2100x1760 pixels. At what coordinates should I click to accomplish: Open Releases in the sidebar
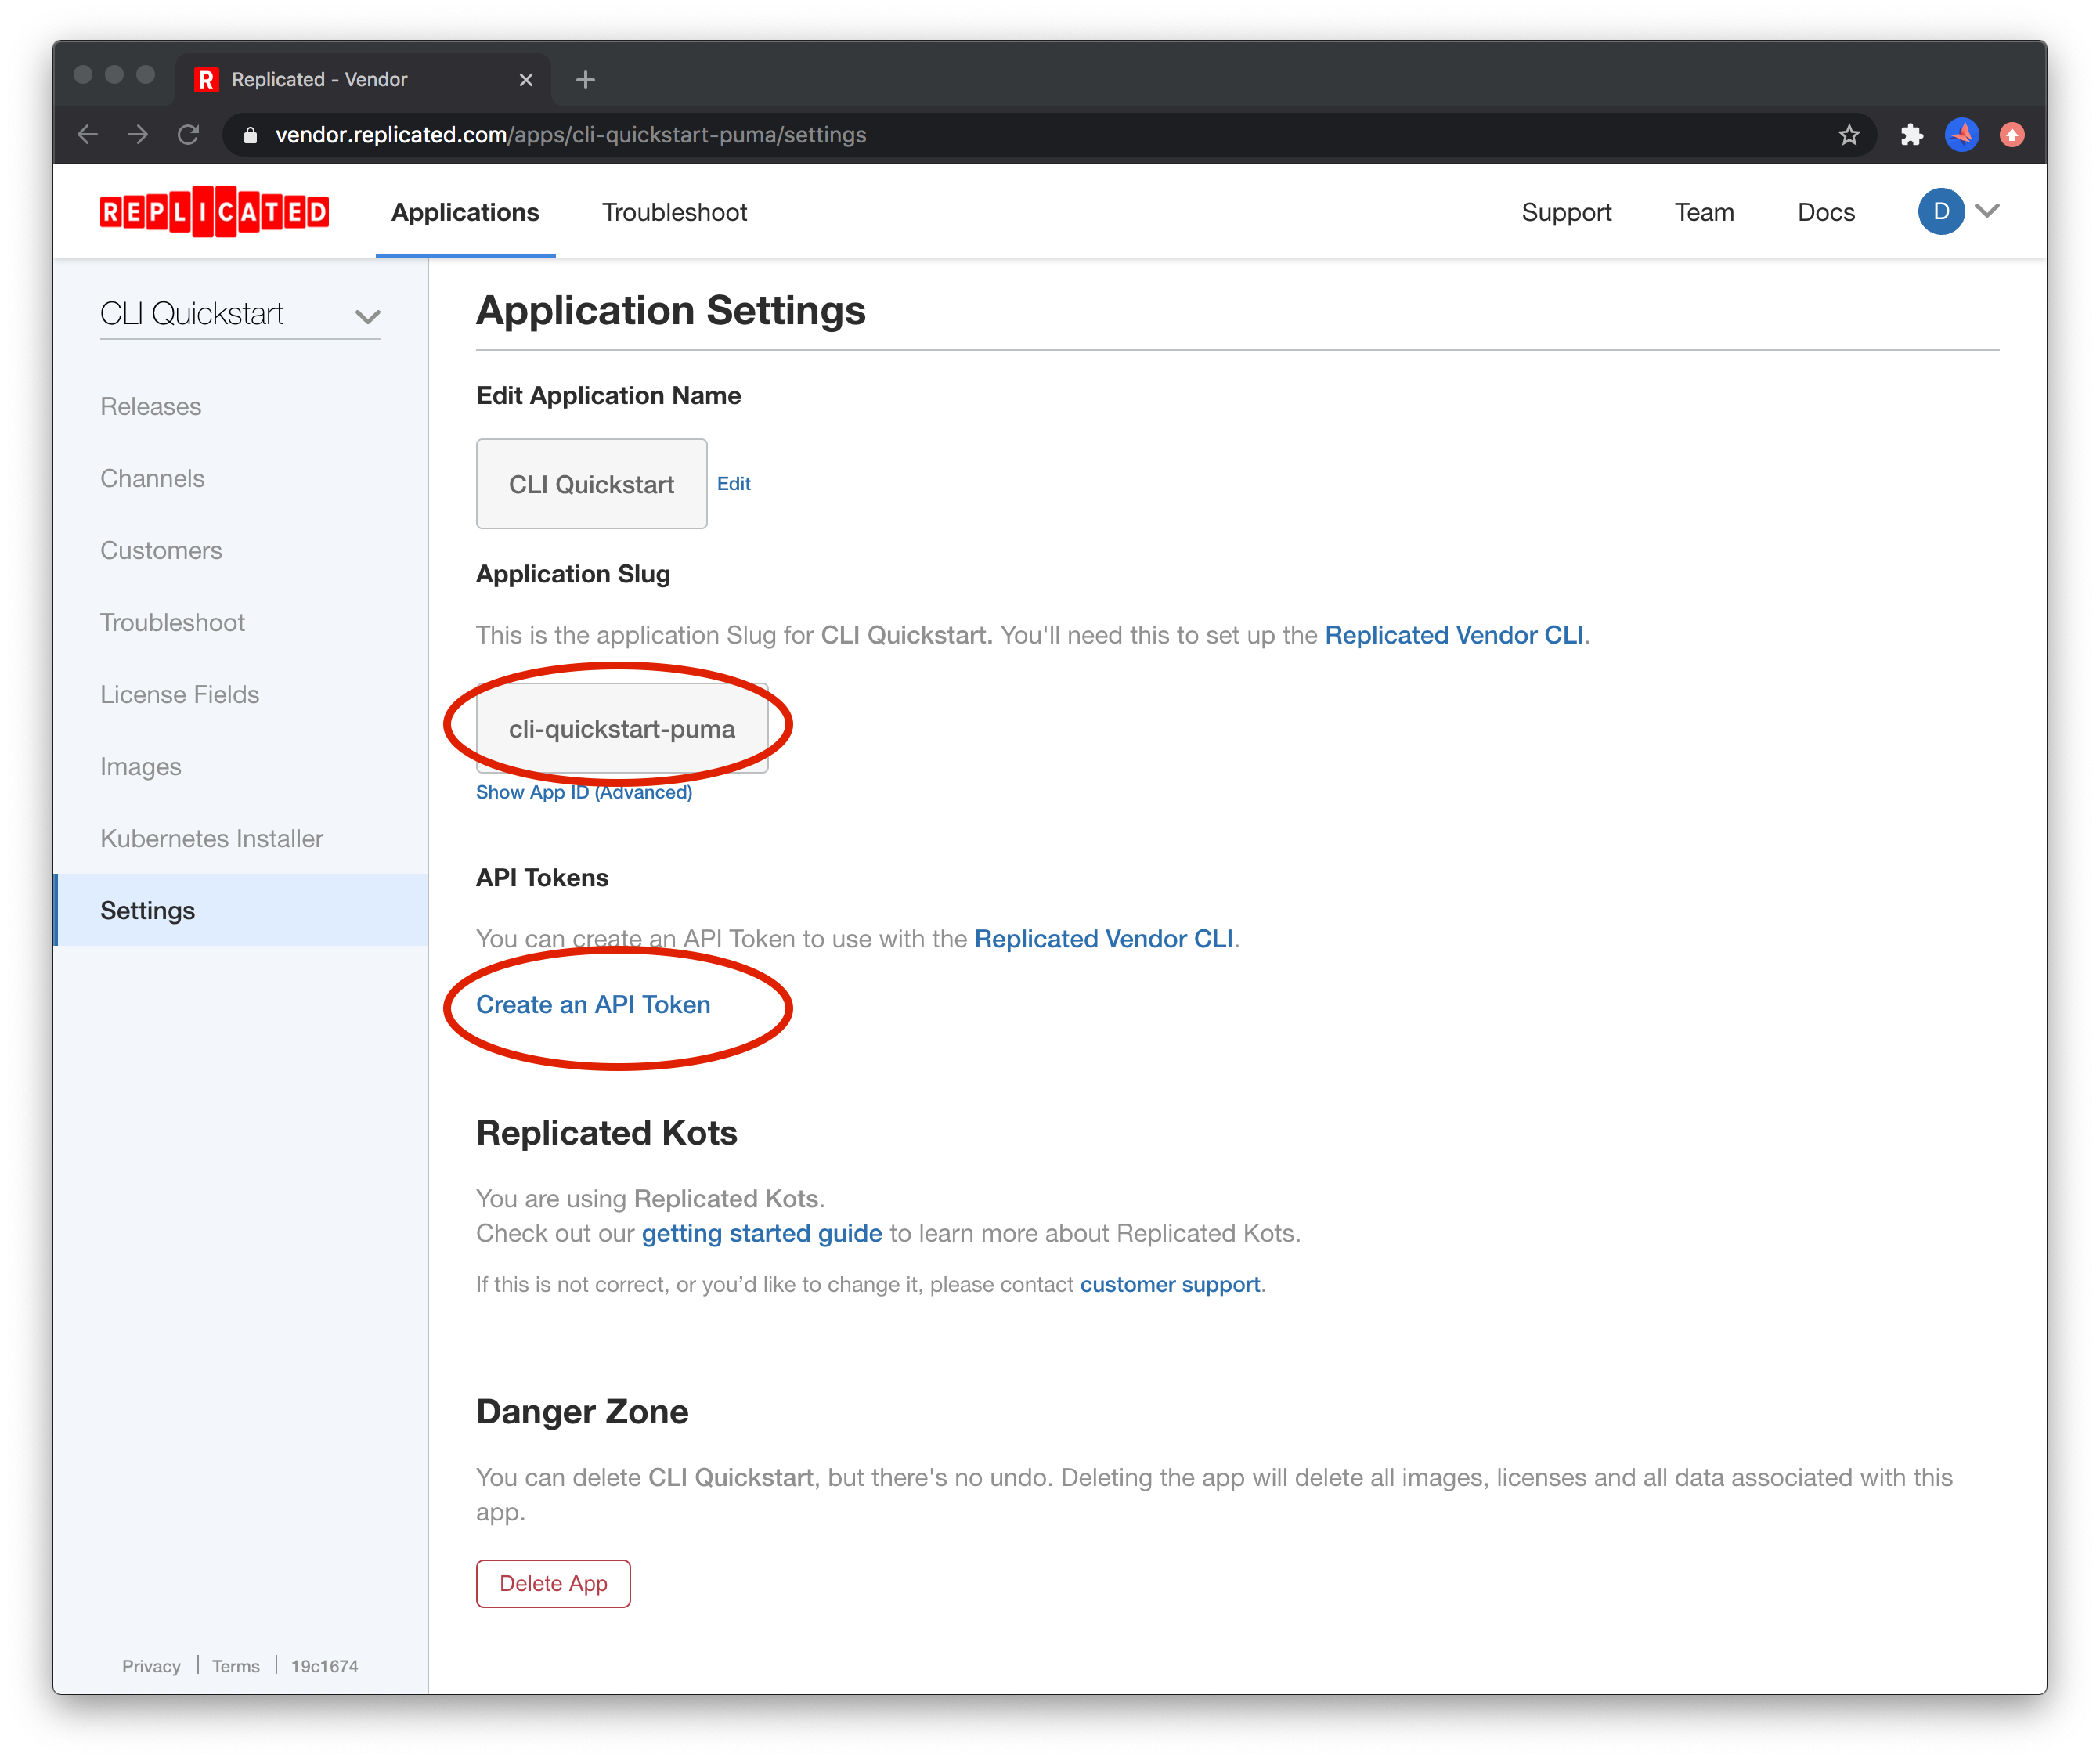(x=151, y=407)
